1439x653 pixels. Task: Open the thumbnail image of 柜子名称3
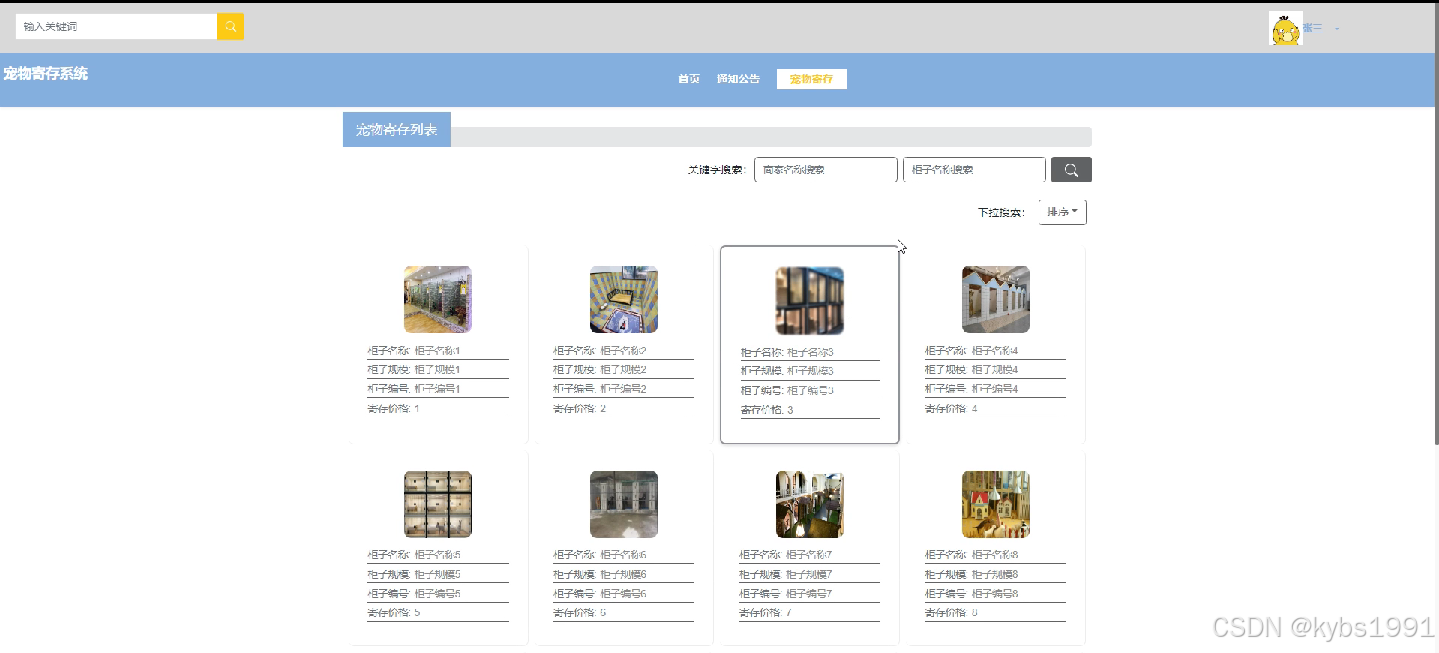pyautogui.click(x=810, y=300)
